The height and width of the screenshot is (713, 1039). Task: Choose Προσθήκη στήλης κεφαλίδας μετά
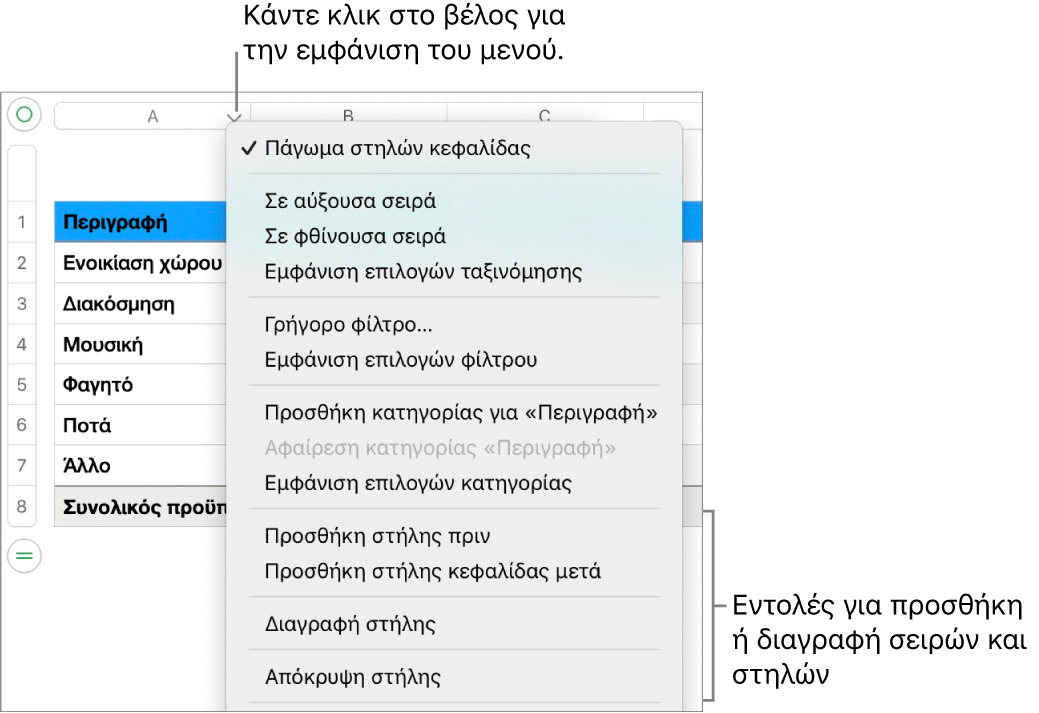[x=433, y=571]
